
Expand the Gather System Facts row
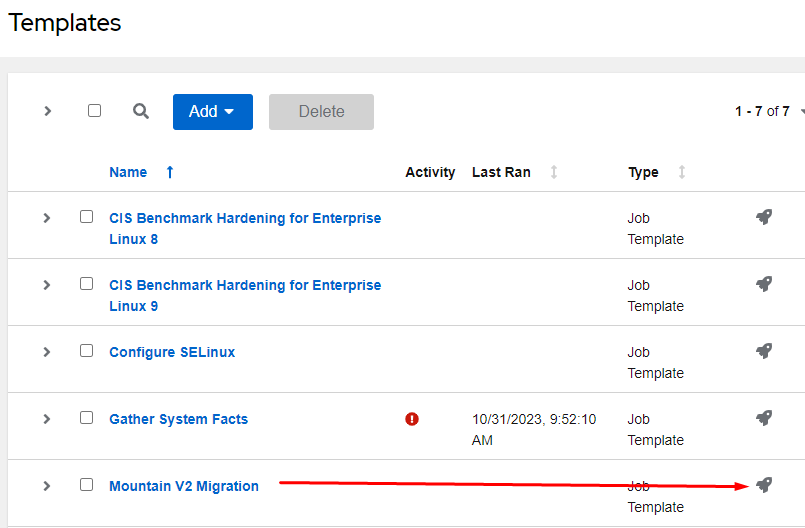coord(47,419)
